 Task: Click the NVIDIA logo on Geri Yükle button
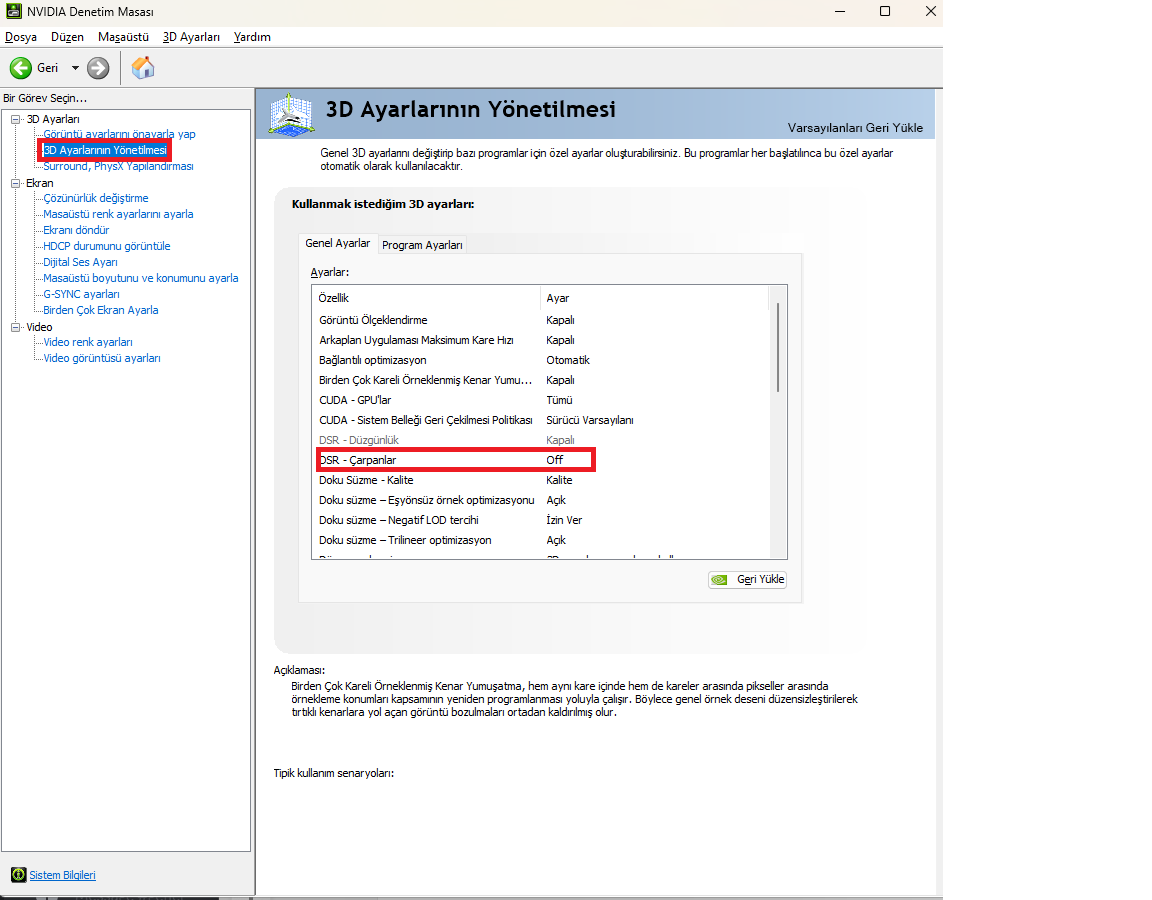point(719,580)
